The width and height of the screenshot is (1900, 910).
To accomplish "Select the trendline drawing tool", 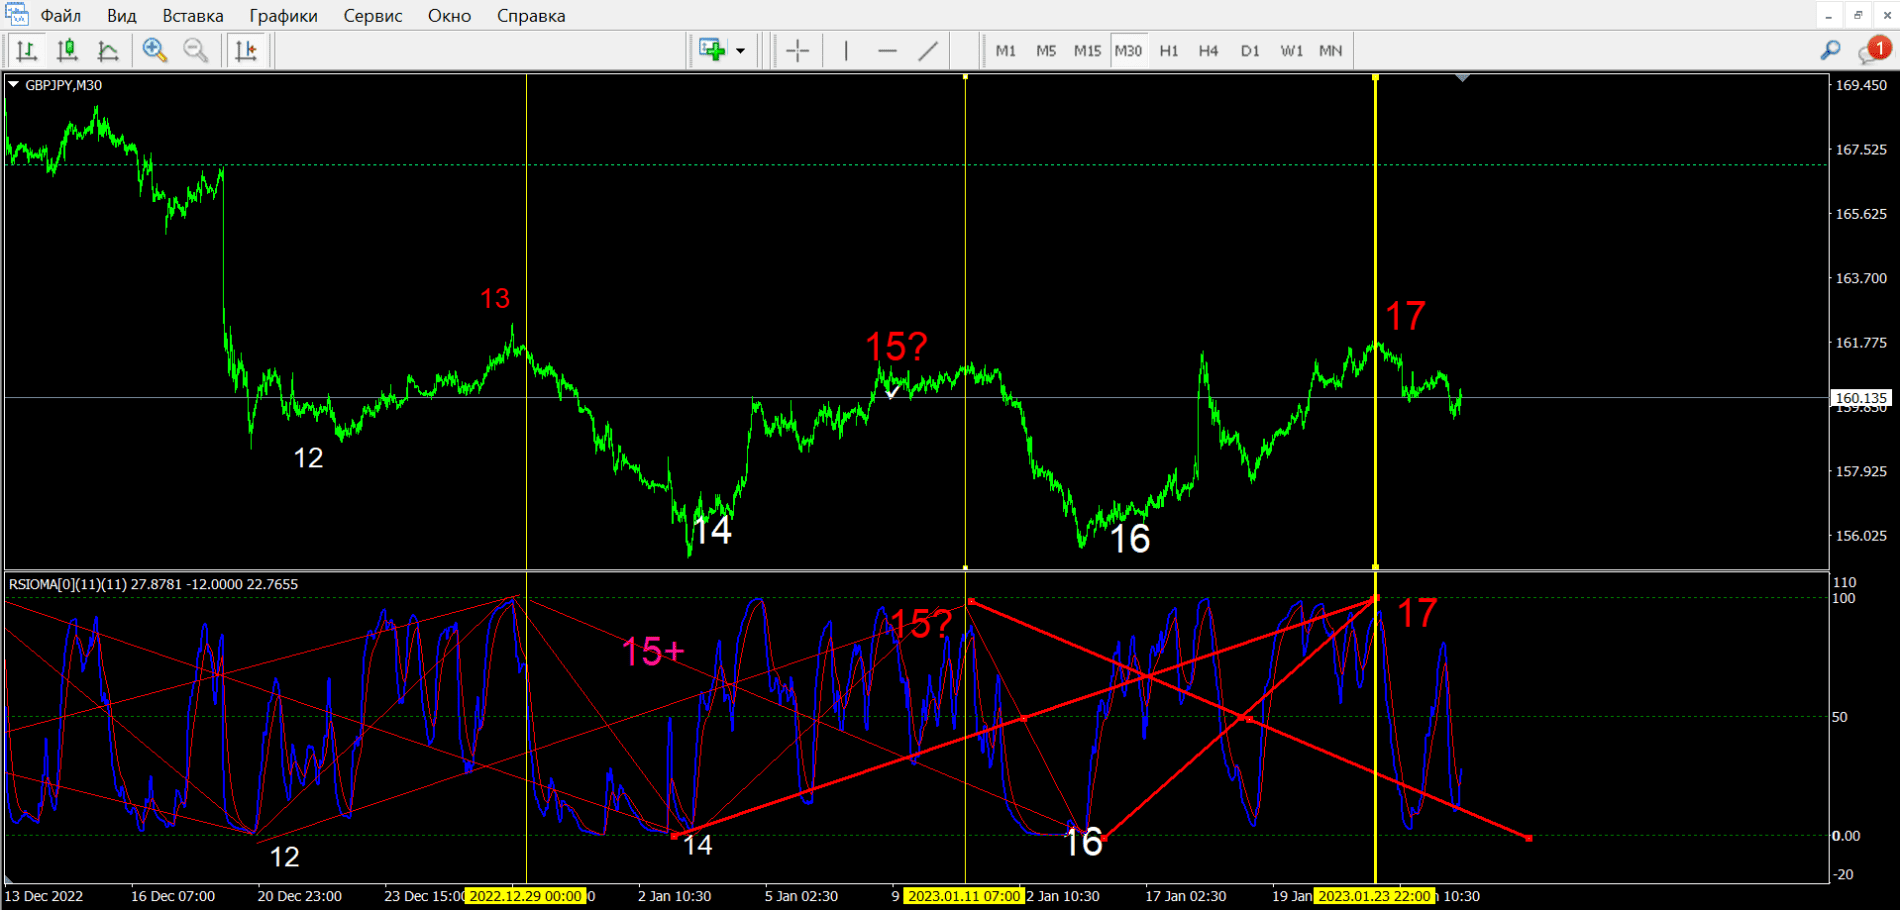I will click(x=928, y=50).
